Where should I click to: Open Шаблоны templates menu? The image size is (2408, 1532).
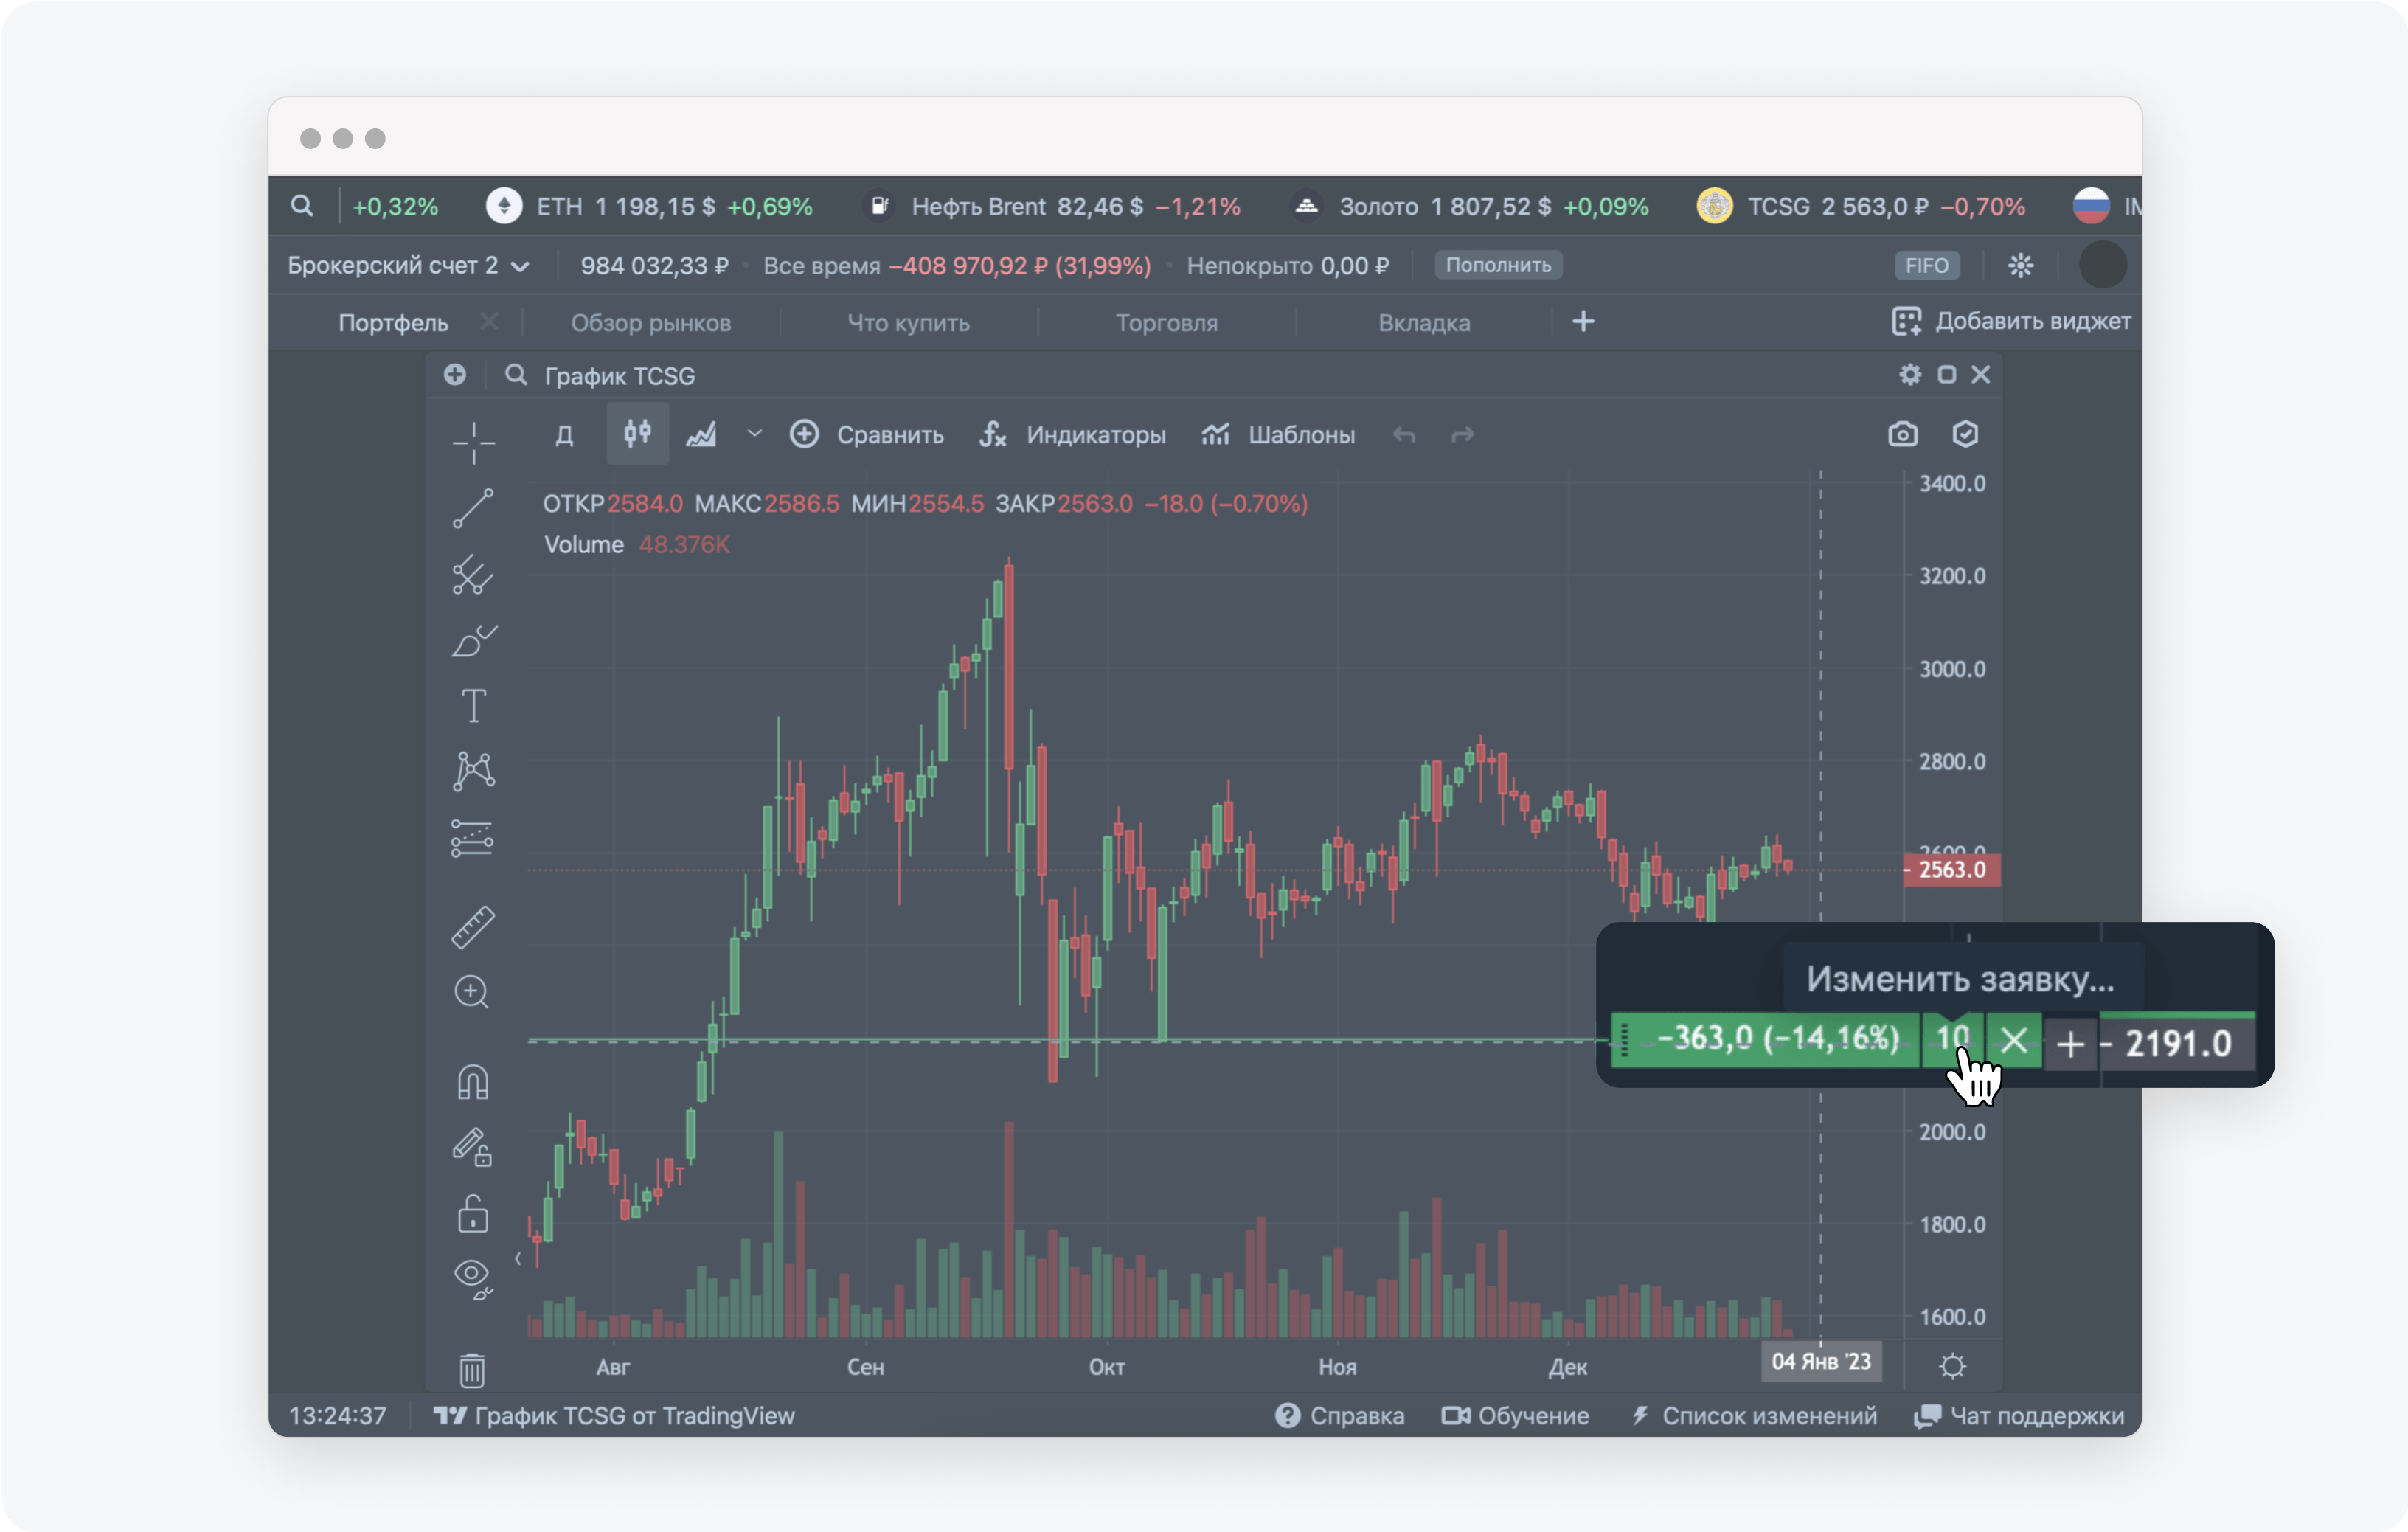(x=1278, y=435)
